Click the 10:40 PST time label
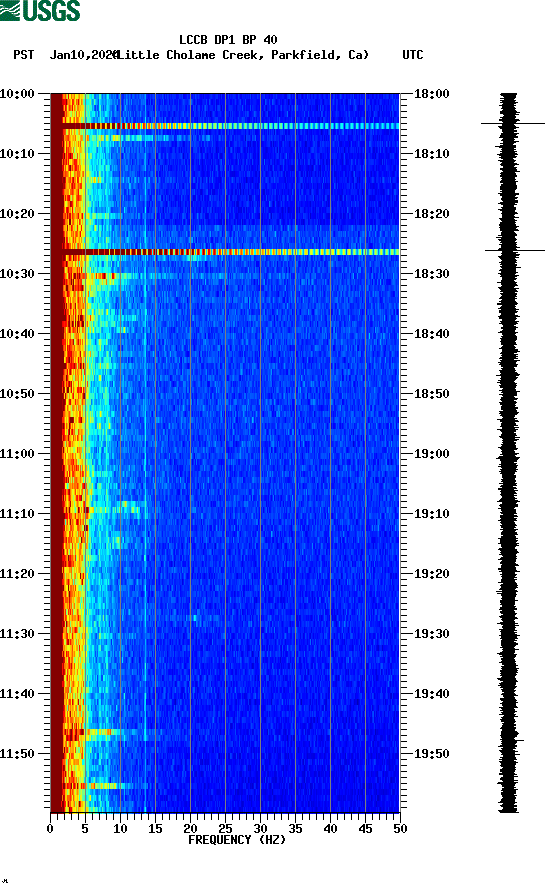Viewport: 552px width, 892px height. click(x=17, y=334)
